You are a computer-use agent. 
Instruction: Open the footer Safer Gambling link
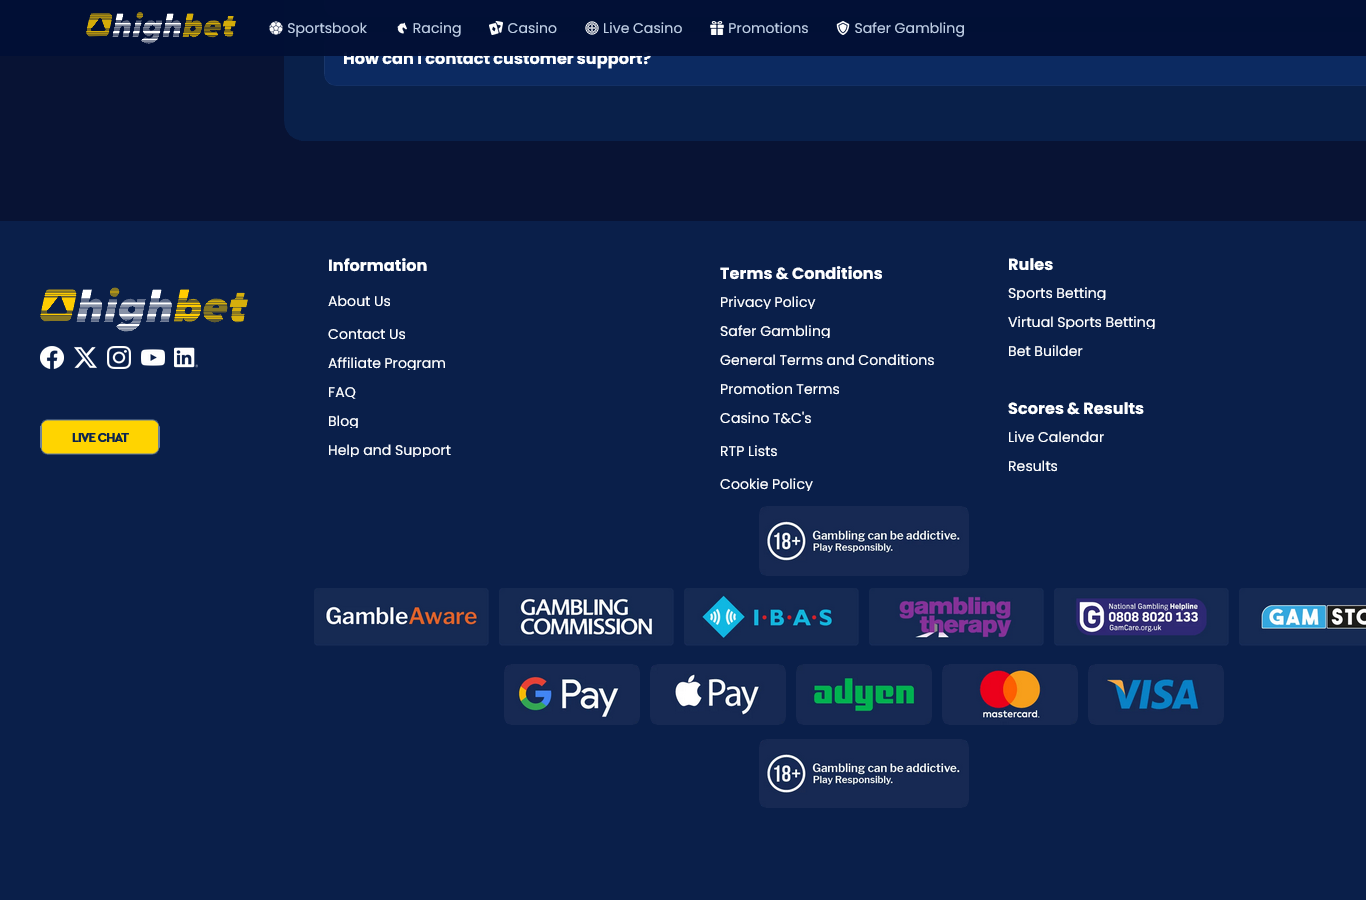tap(775, 331)
